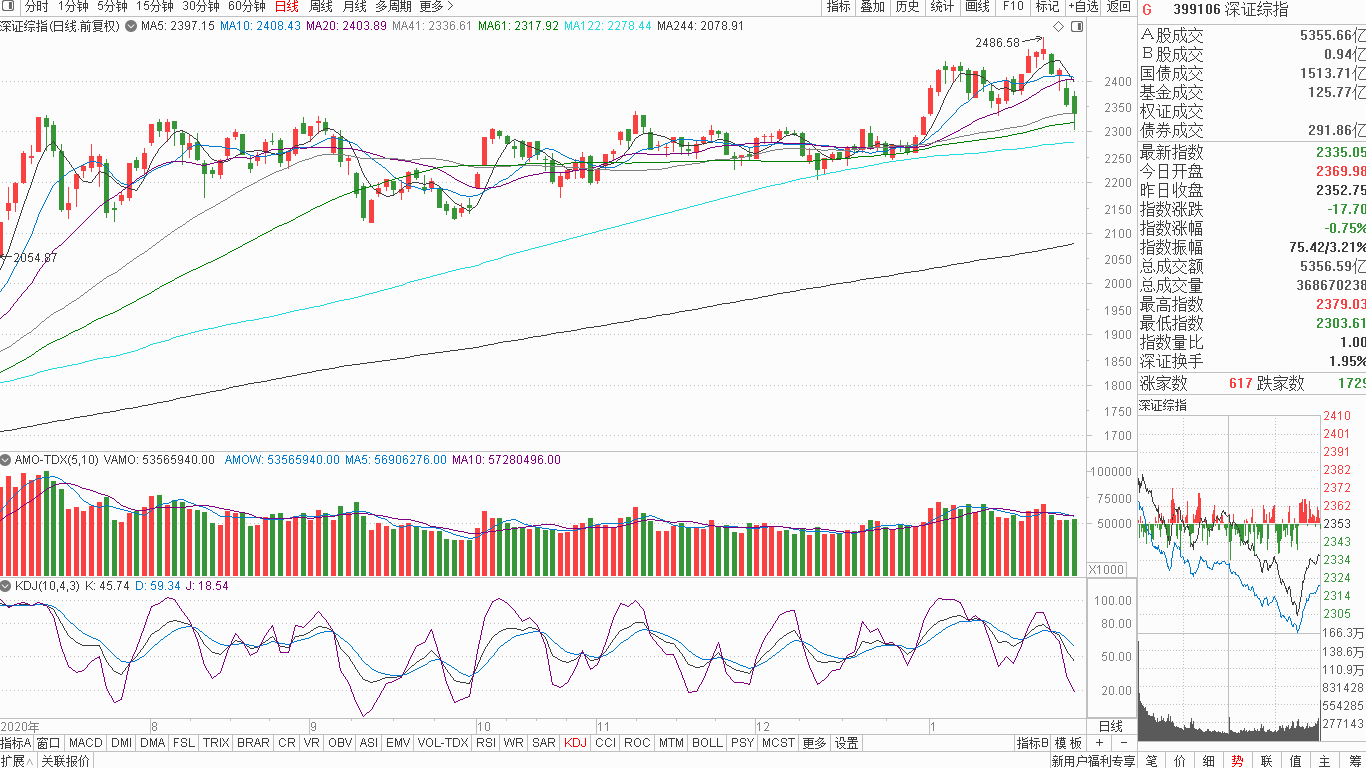Select the 60分钟 period
This screenshot has height=768, width=1366.
click(247, 7)
